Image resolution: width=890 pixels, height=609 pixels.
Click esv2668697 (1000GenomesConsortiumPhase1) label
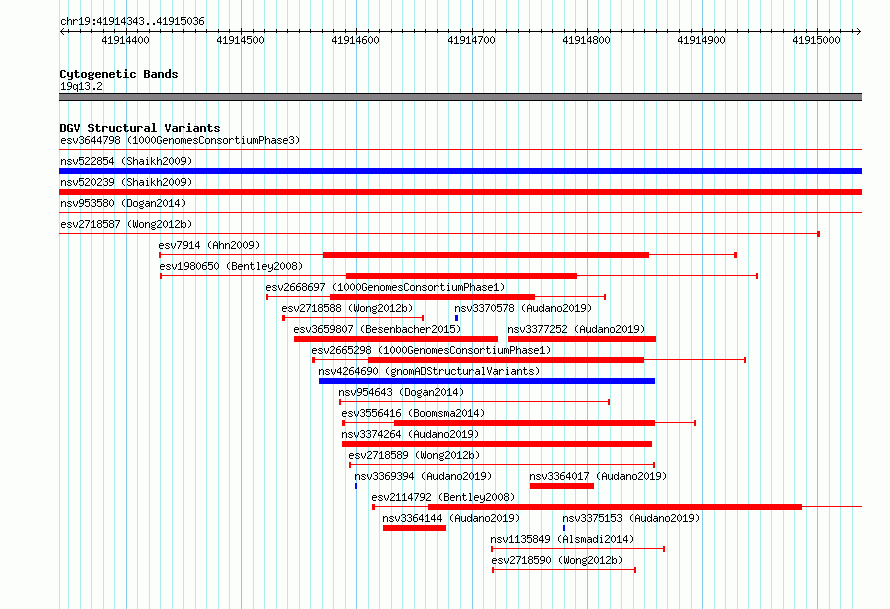tap(385, 287)
